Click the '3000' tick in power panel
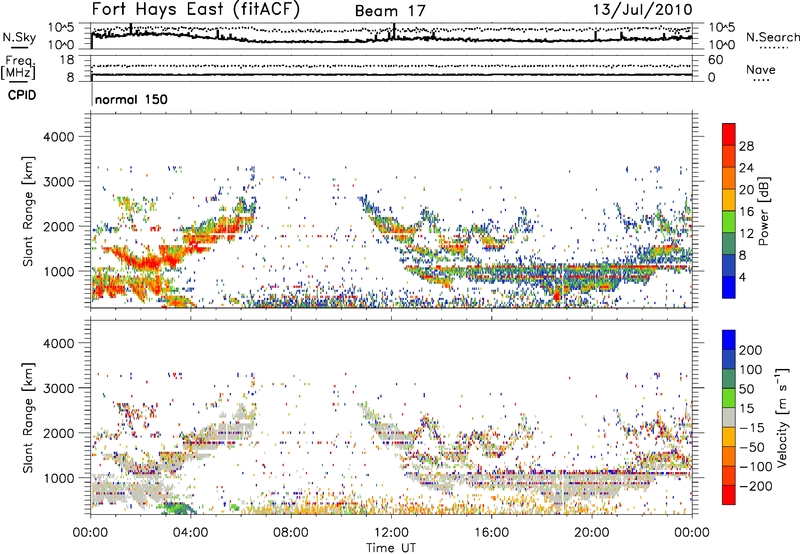The width and height of the screenshot is (800, 554). click(58, 182)
